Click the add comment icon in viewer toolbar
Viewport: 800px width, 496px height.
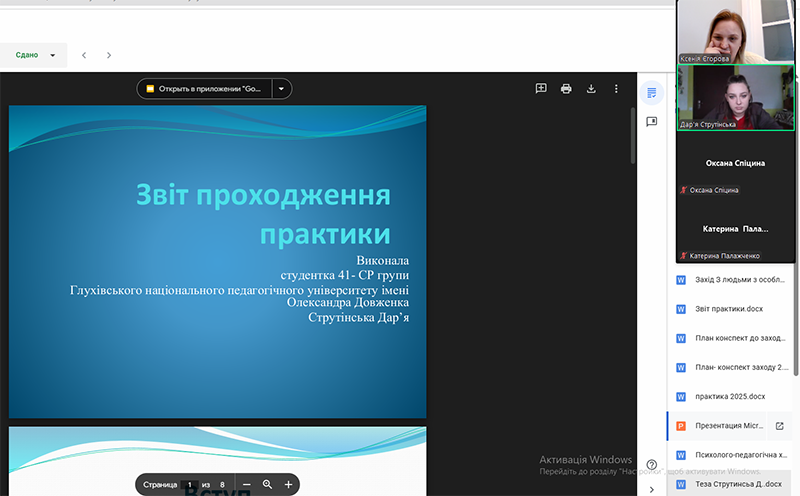tap(541, 89)
